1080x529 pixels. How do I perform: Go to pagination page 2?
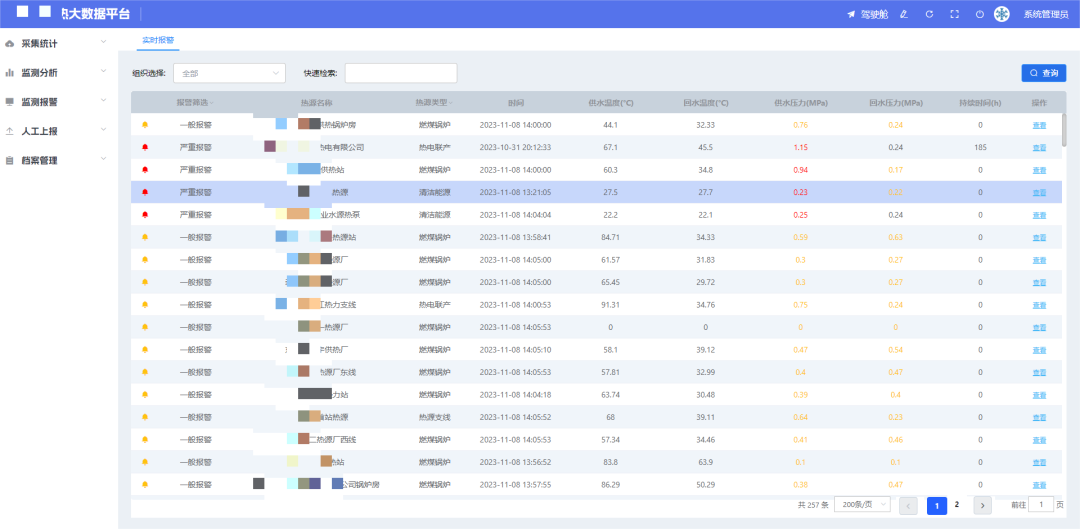[957, 505]
